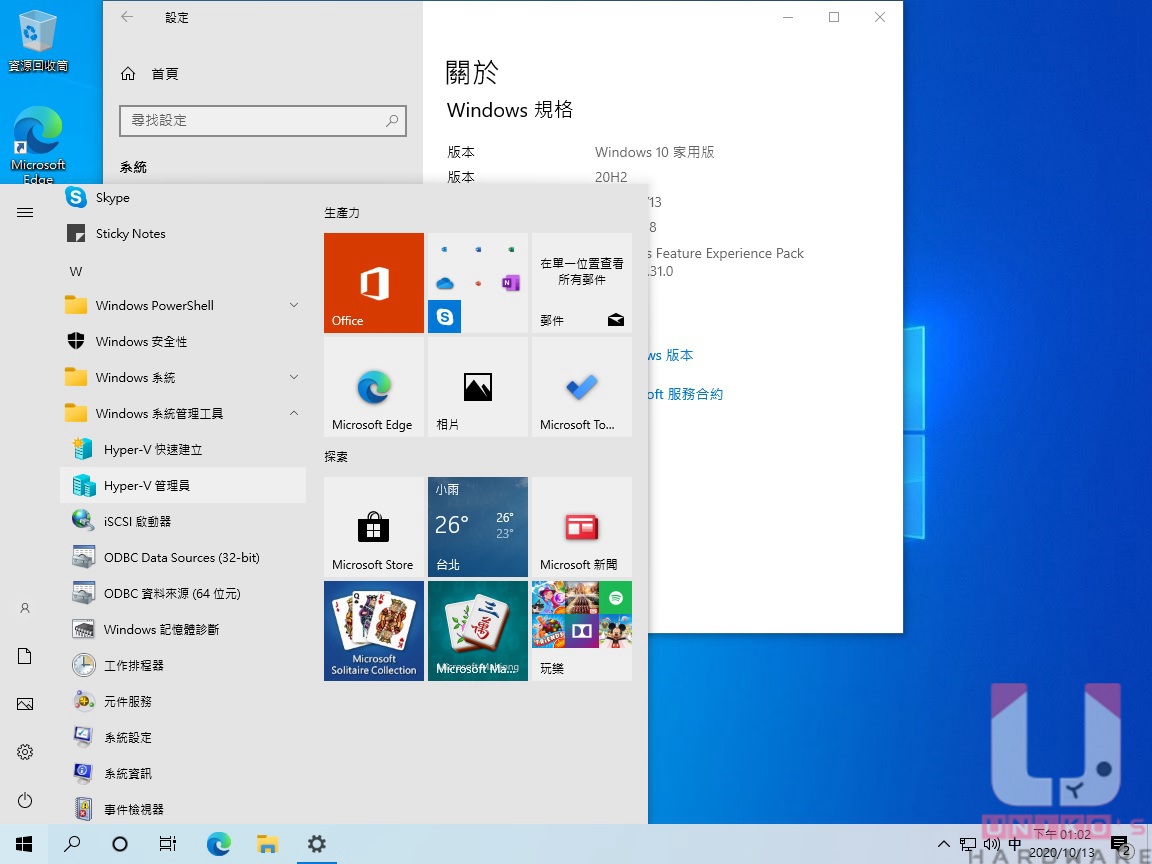Launch 事件檢視器
The image size is (1152, 864).
point(182,809)
